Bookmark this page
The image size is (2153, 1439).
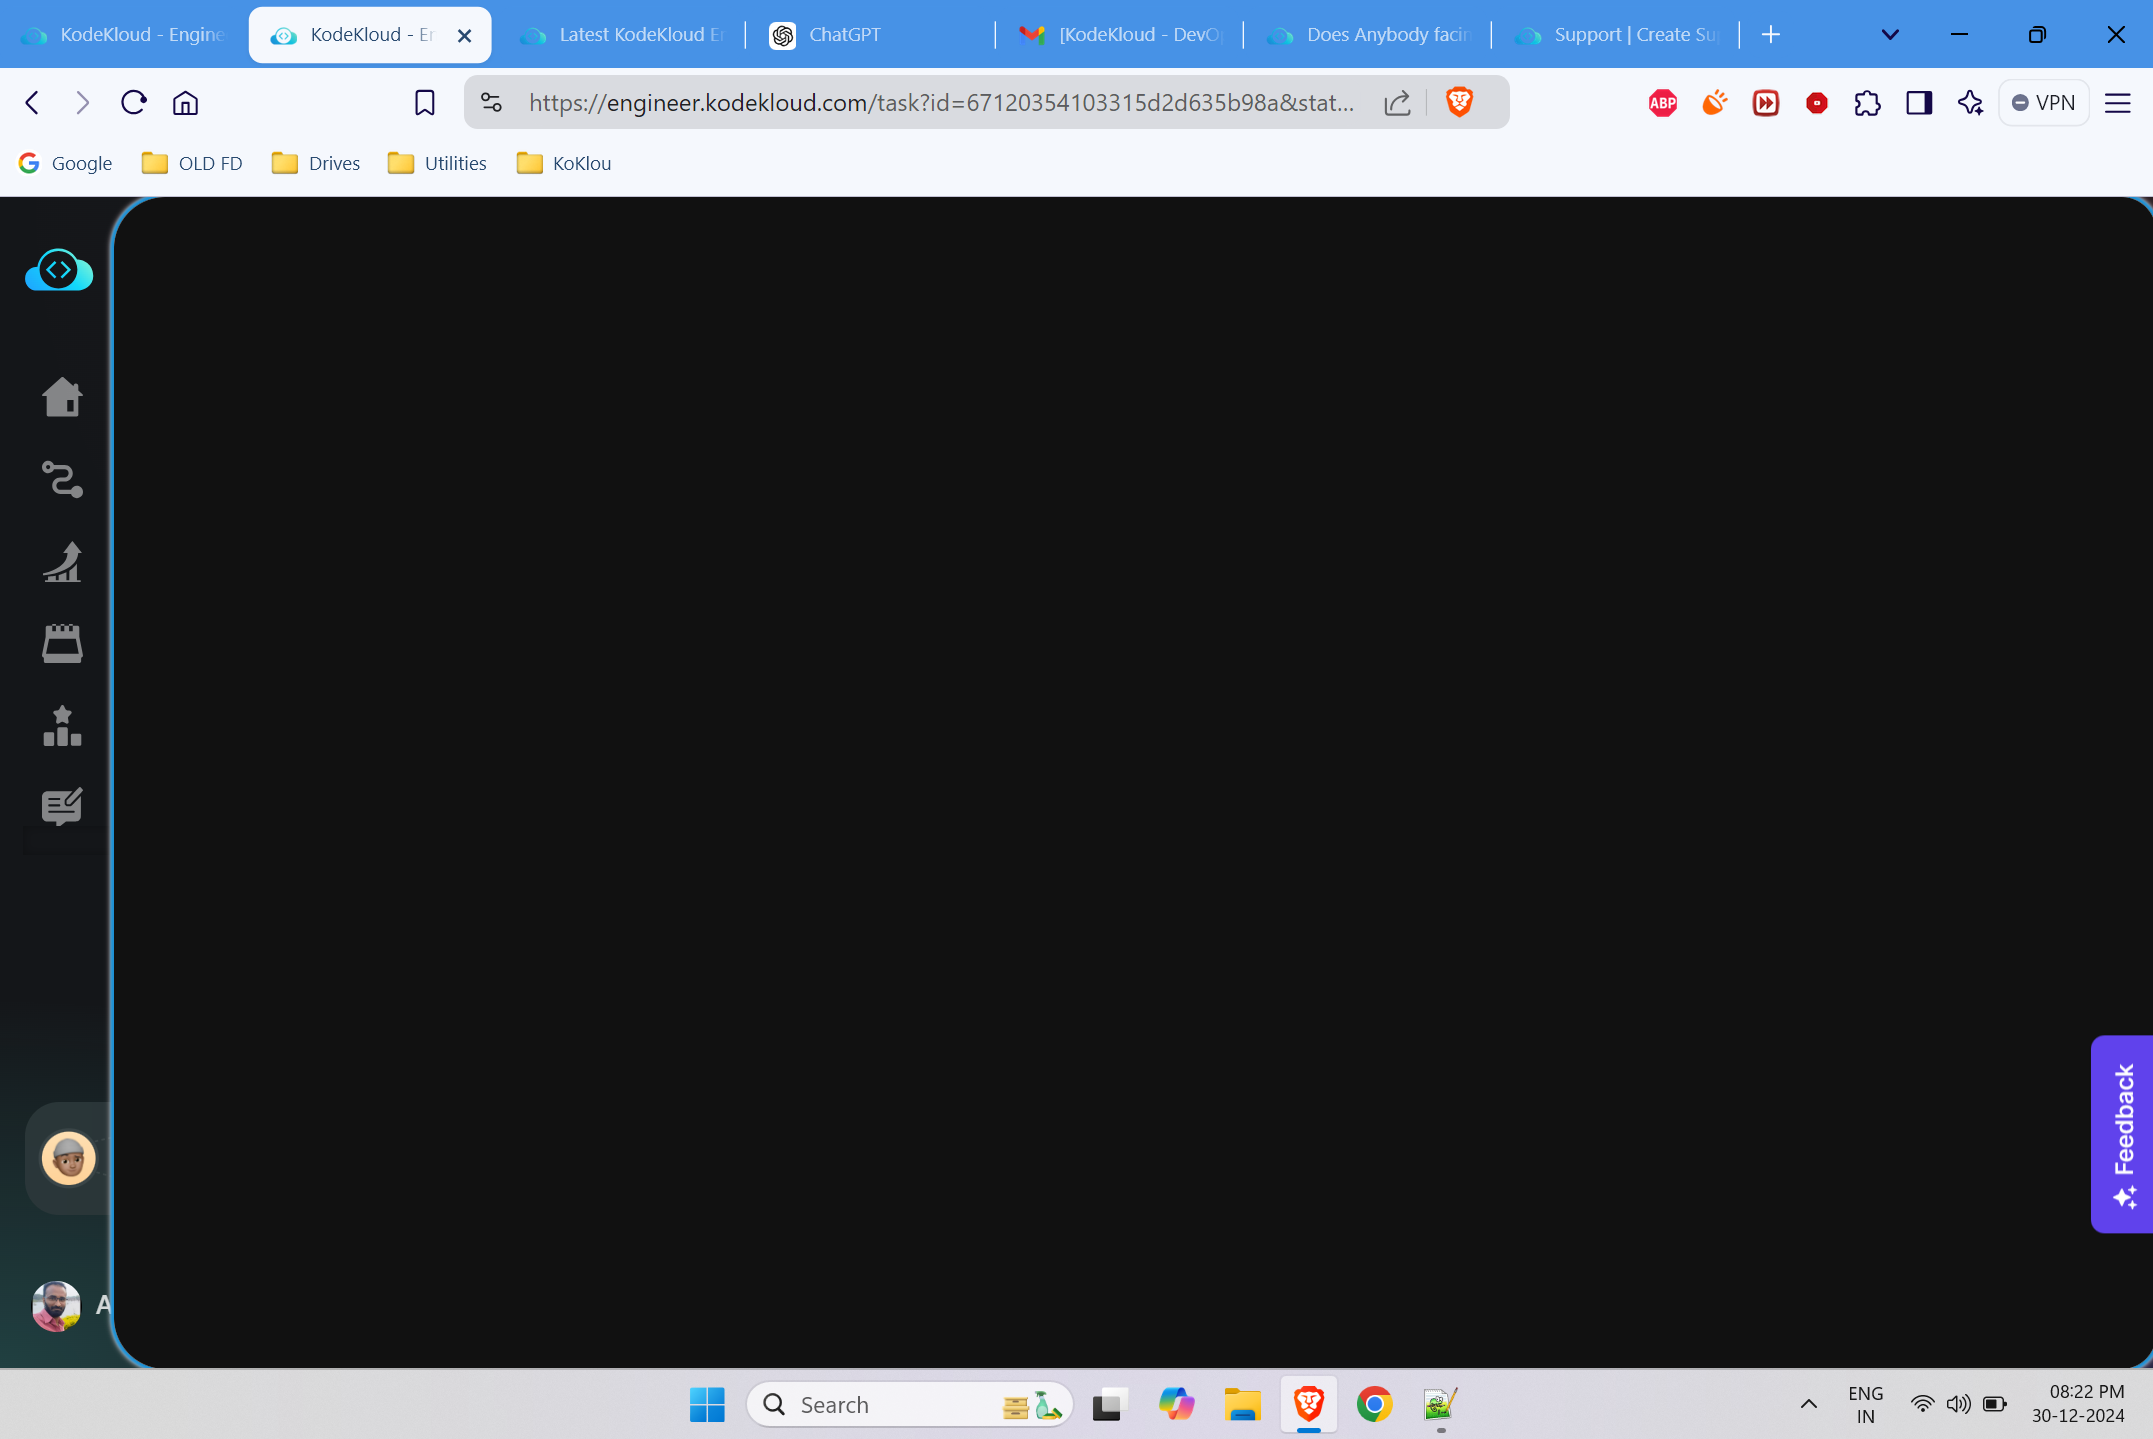(424, 103)
